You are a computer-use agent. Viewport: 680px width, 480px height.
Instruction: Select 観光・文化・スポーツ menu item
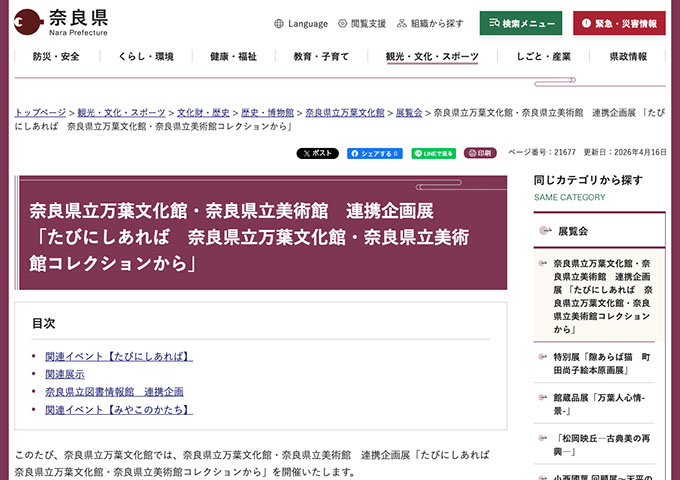point(432,56)
